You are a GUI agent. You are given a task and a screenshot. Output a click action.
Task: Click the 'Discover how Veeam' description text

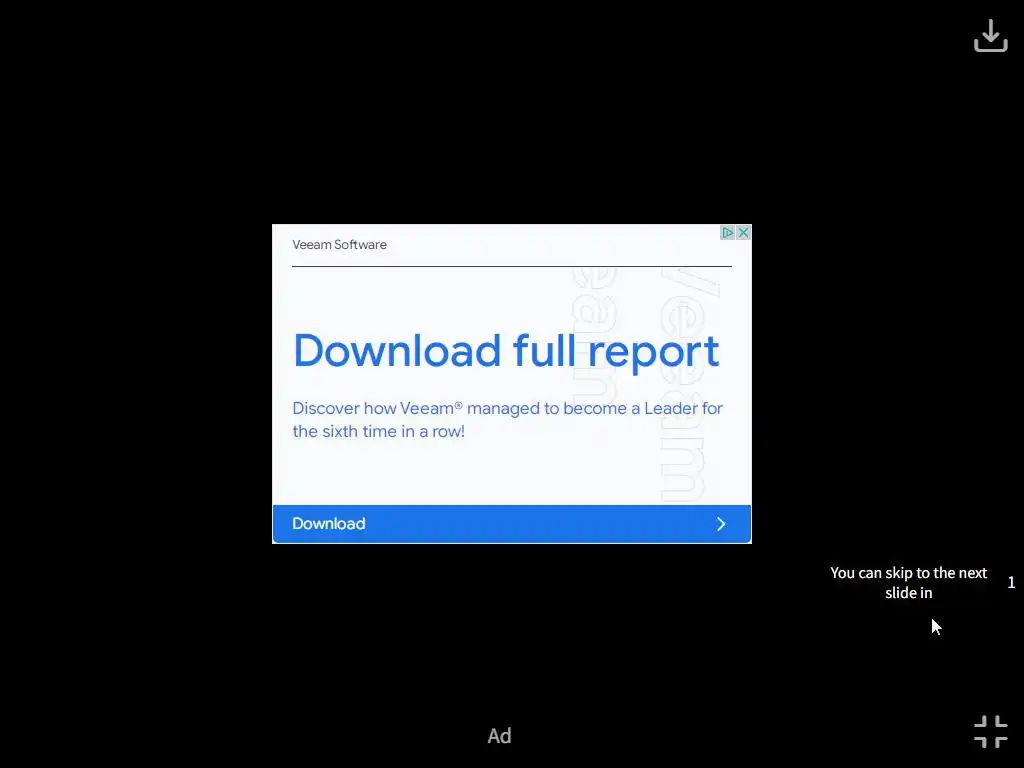click(507, 420)
